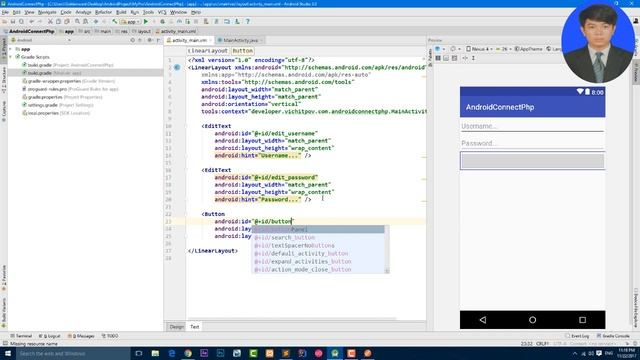Open Edge browser from the taskbar
Viewport: 640px width, 360px height.
tap(171, 353)
